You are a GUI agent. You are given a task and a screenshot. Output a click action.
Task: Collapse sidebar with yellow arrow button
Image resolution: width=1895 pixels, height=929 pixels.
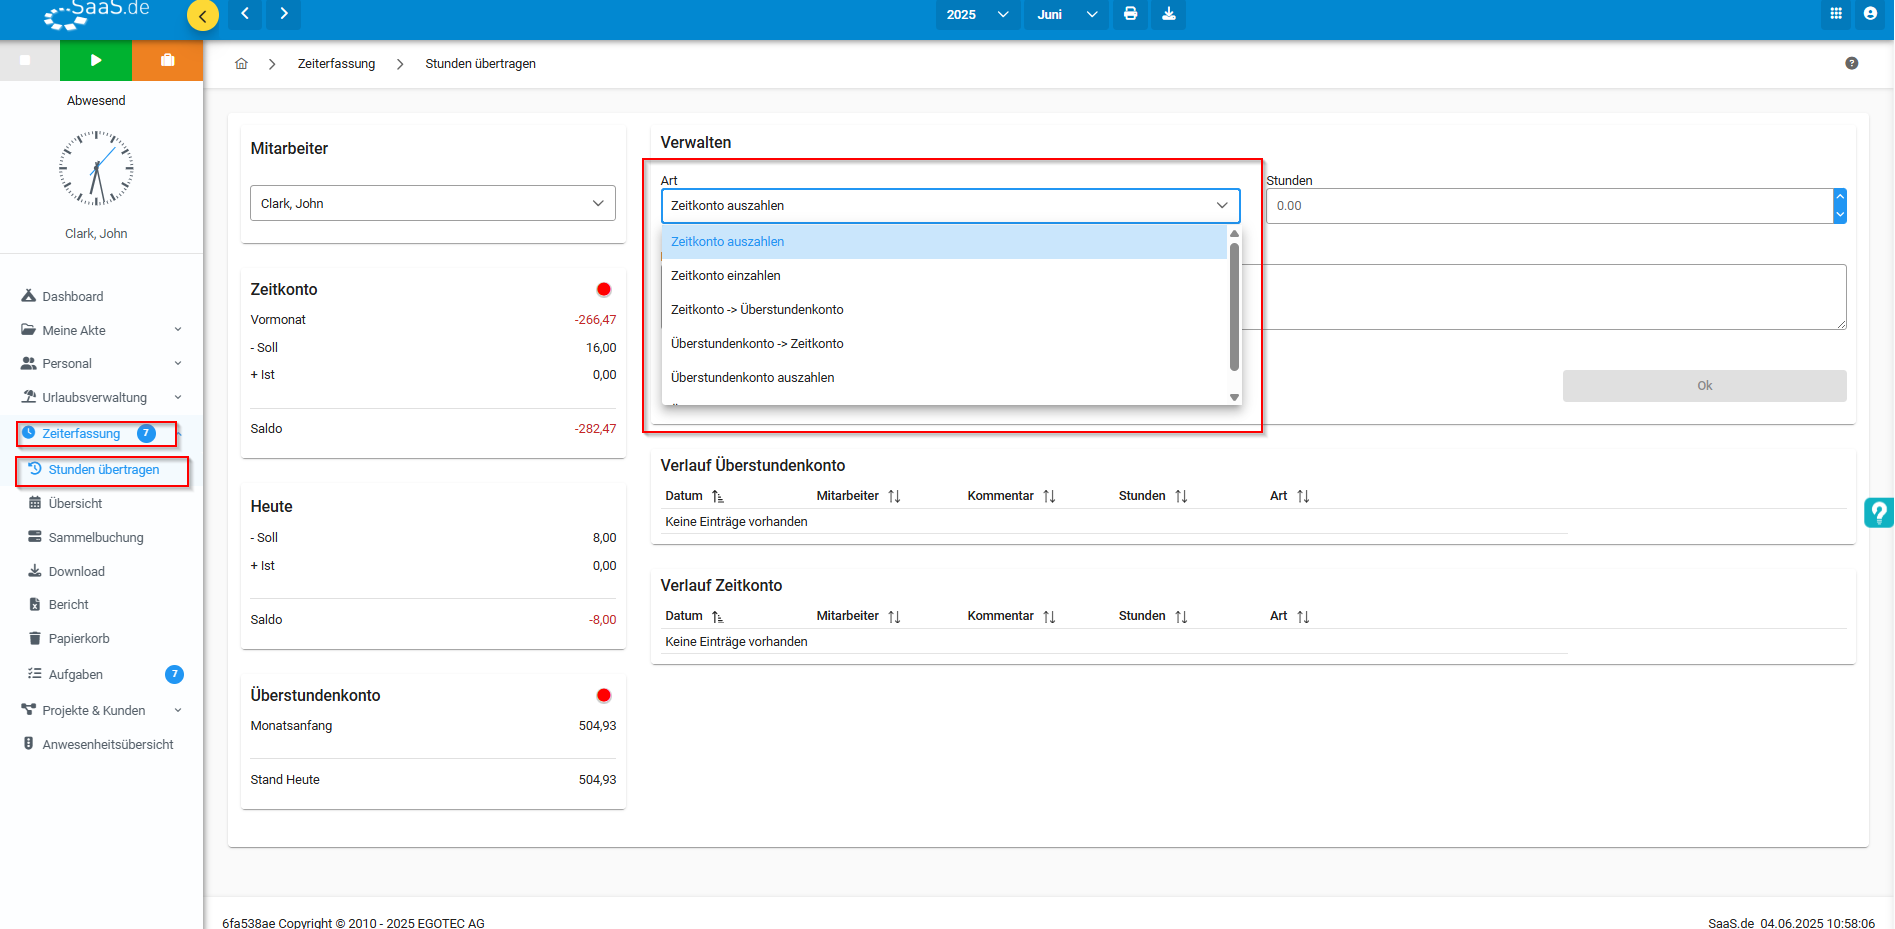203,16
